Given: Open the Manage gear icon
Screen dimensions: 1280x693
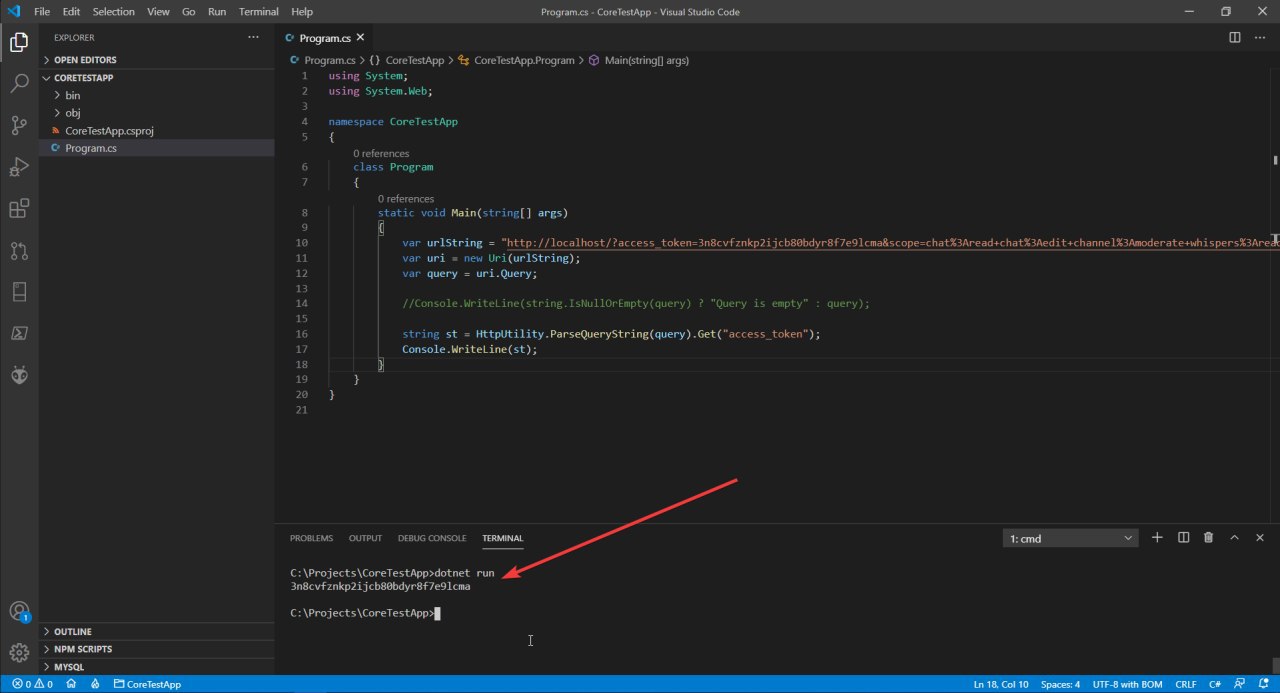Looking at the screenshot, I should (x=19, y=654).
